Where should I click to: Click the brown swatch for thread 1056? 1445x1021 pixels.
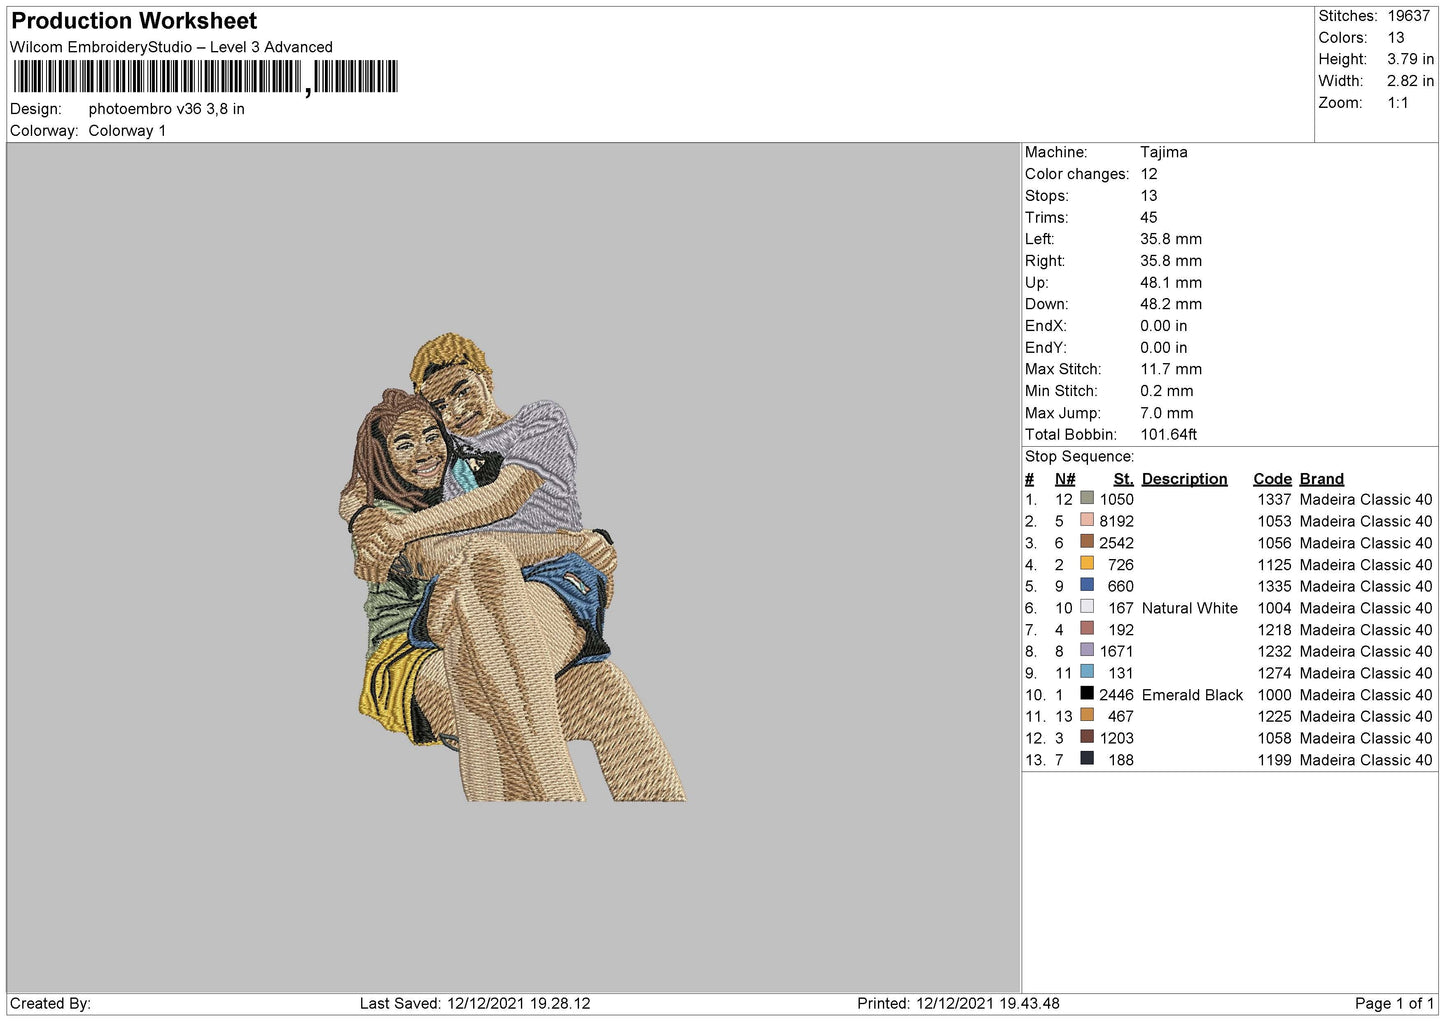1087,541
